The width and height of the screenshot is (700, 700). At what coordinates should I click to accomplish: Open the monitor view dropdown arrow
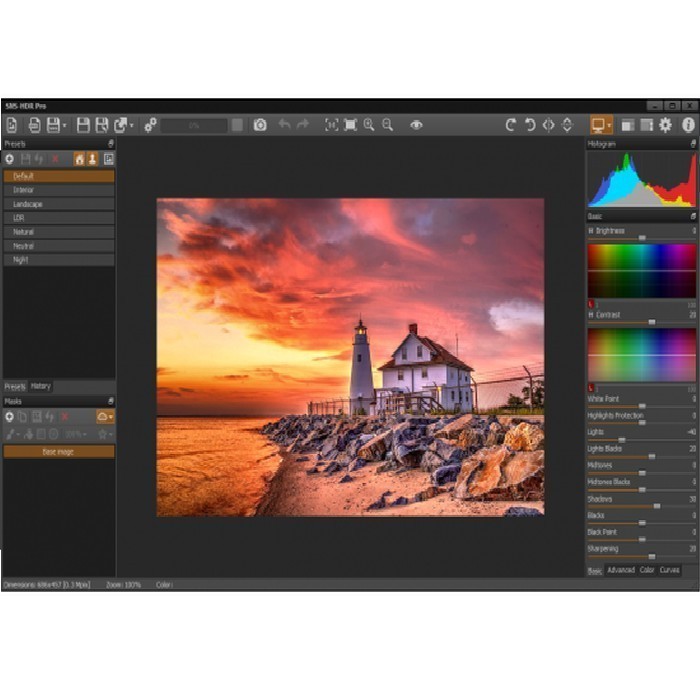tap(609, 125)
